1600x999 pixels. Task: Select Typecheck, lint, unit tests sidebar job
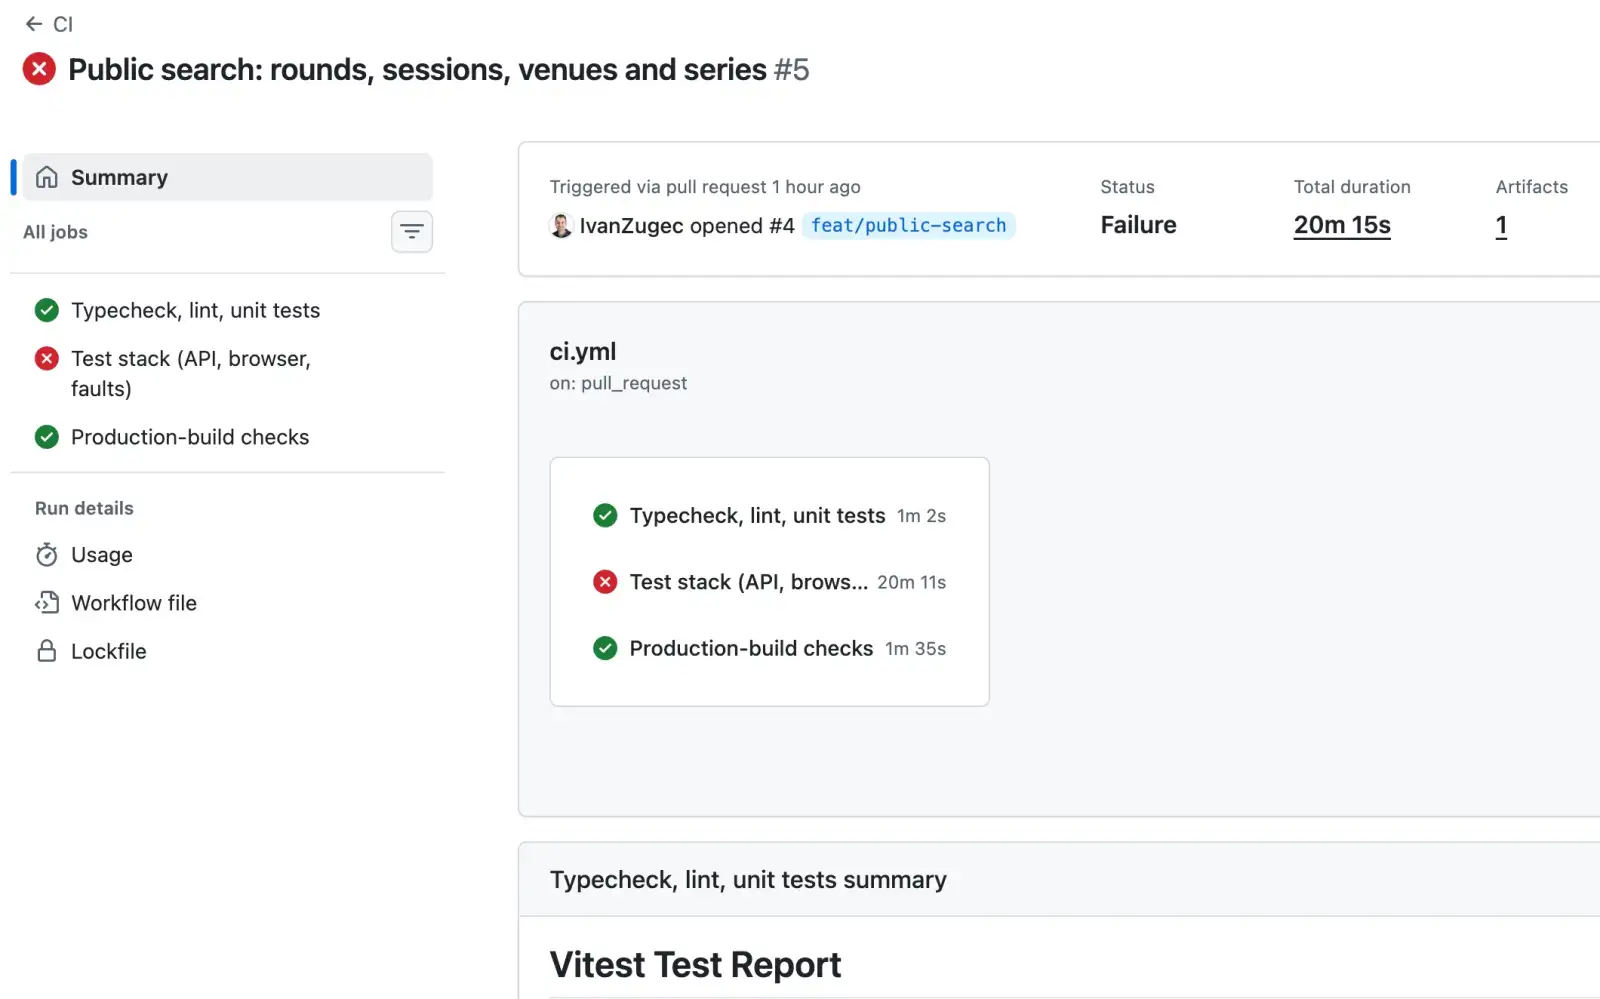pos(195,310)
